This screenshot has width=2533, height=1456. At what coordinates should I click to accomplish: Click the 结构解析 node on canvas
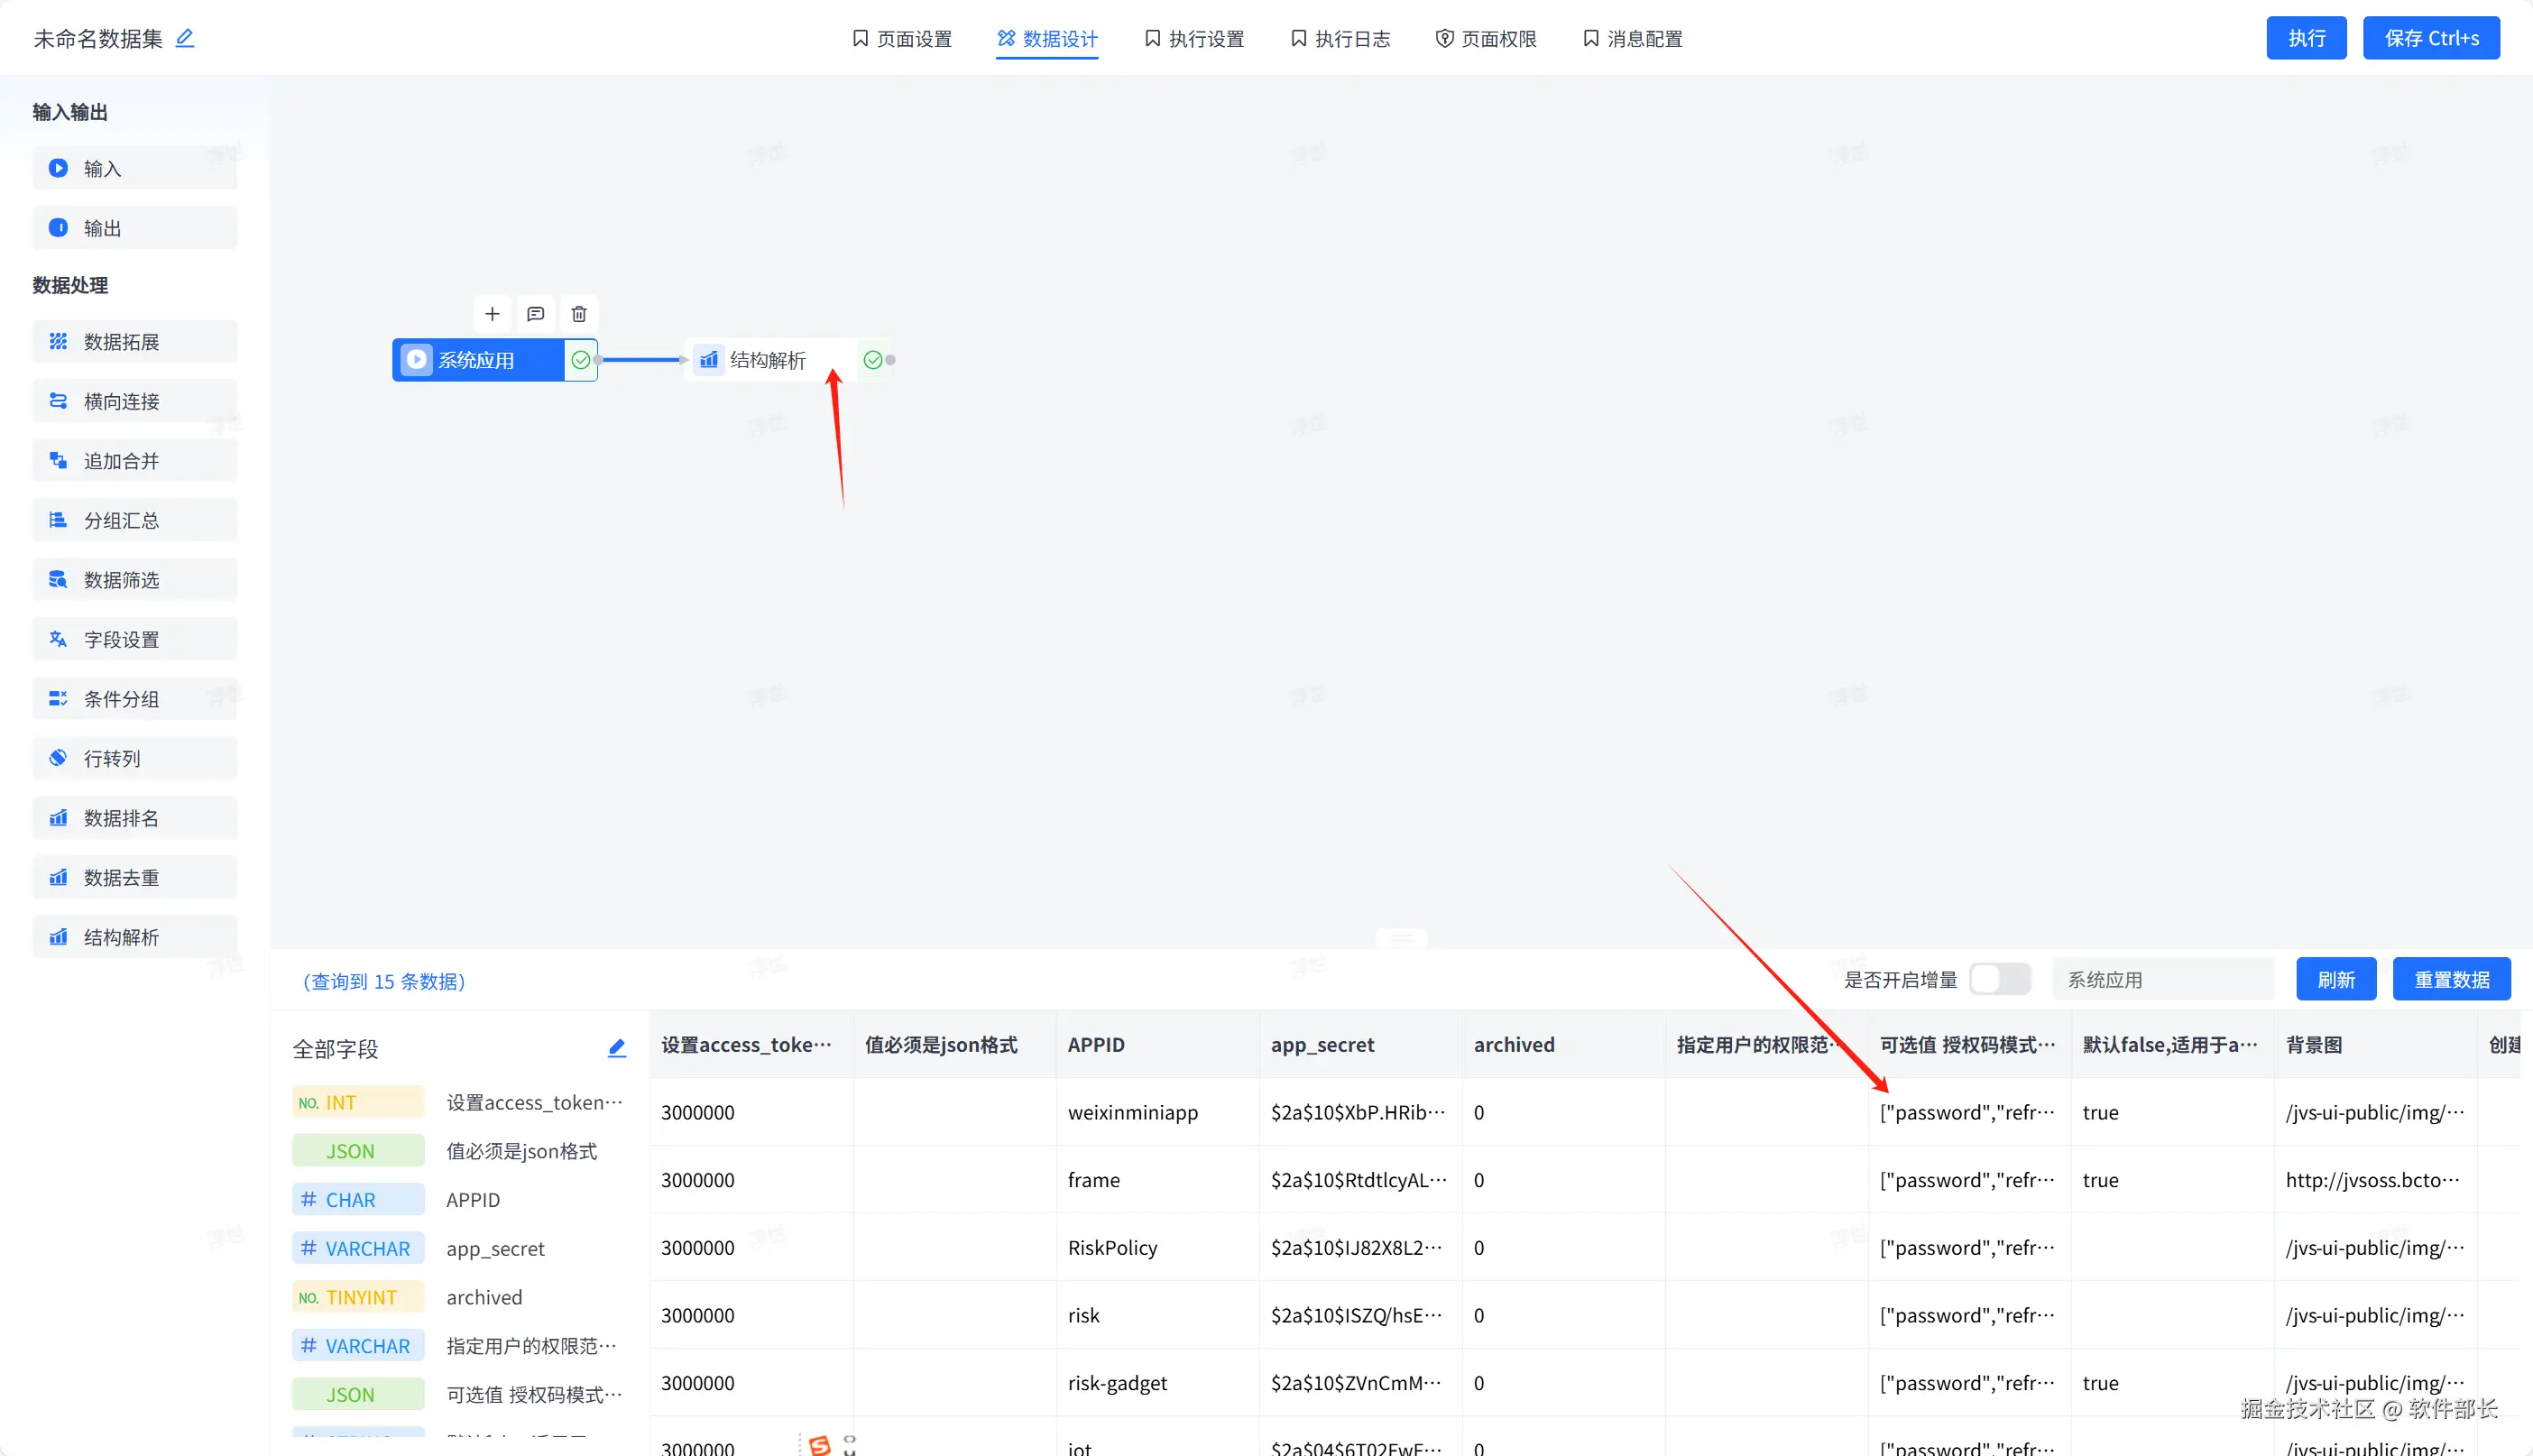[767, 360]
